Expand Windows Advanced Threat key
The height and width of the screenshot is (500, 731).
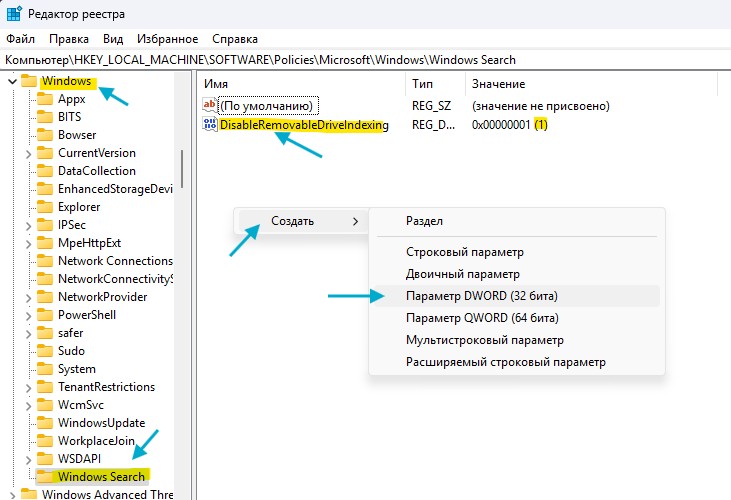click(x=13, y=494)
